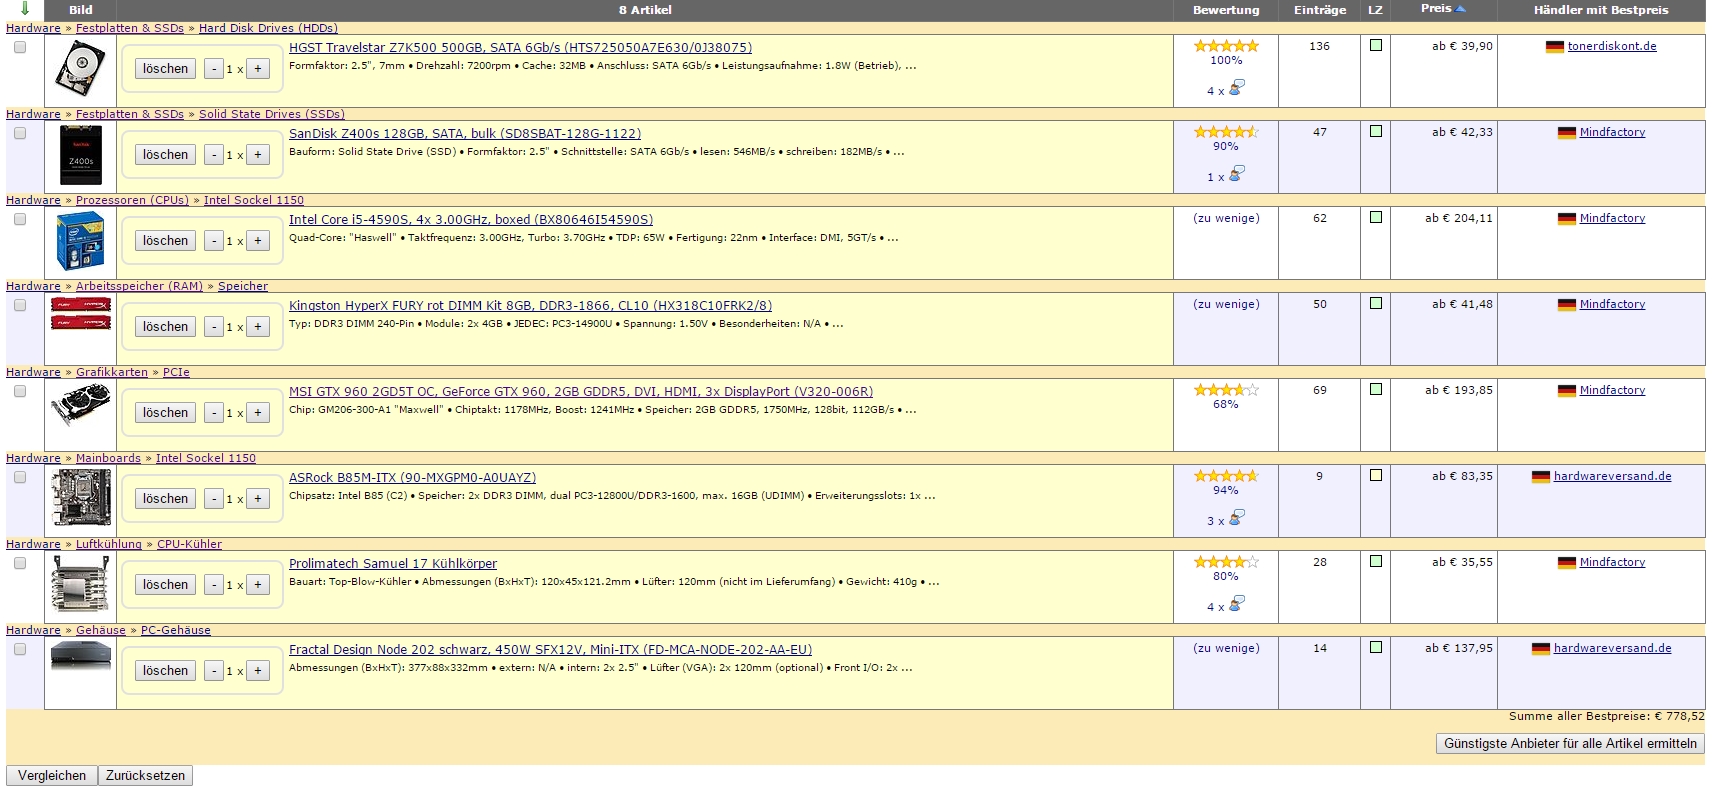Increase quantity of MSI GTX 960
The height and width of the screenshot is (788, 1713).
[258, 413]
